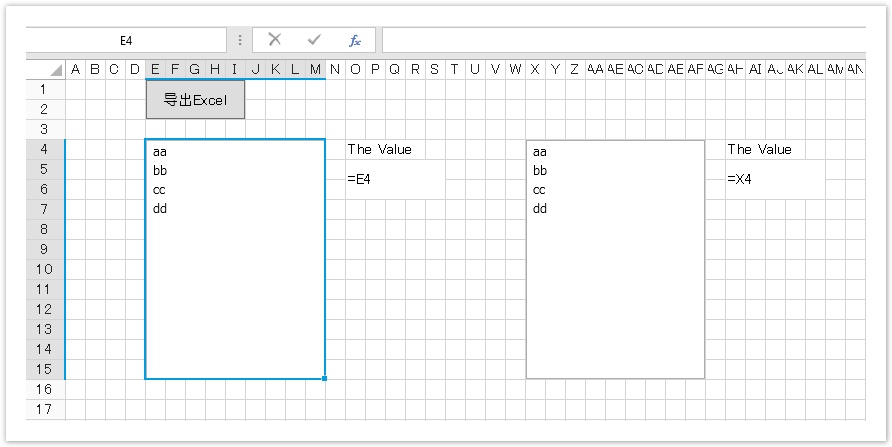Viewport: 892px width, 447px height.
Task: Click the three-dot handle beside the name box
Action: click(x=240, y=40)
